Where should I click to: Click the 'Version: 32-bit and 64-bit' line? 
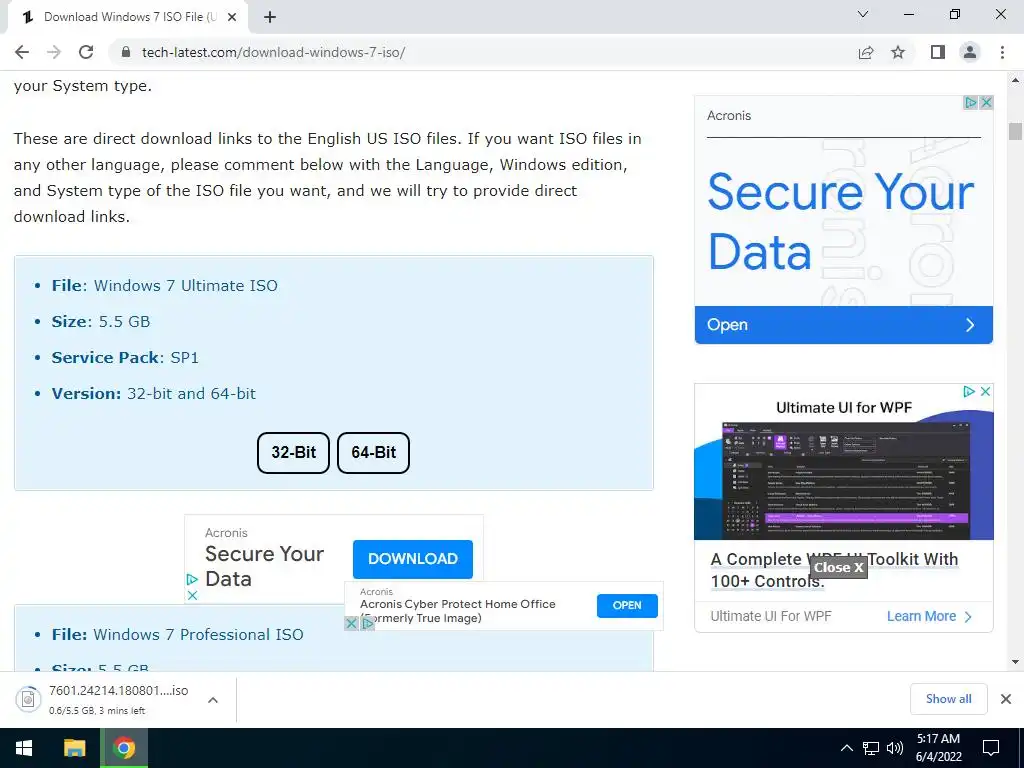pos(153,393)
